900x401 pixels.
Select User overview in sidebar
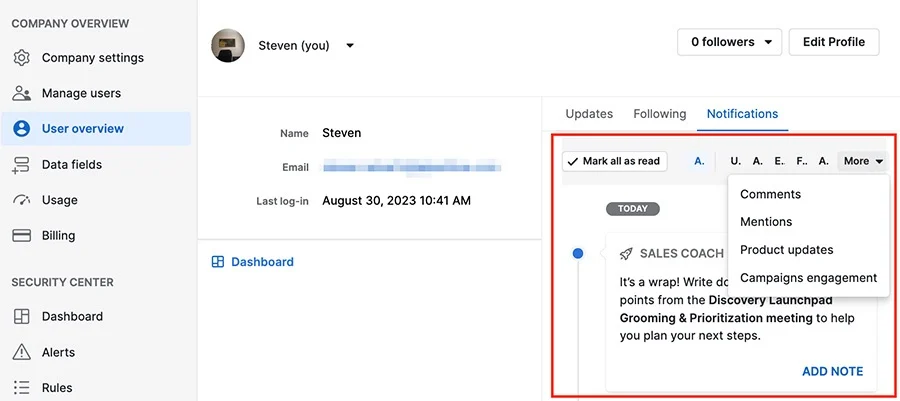(x=96, y=129)
